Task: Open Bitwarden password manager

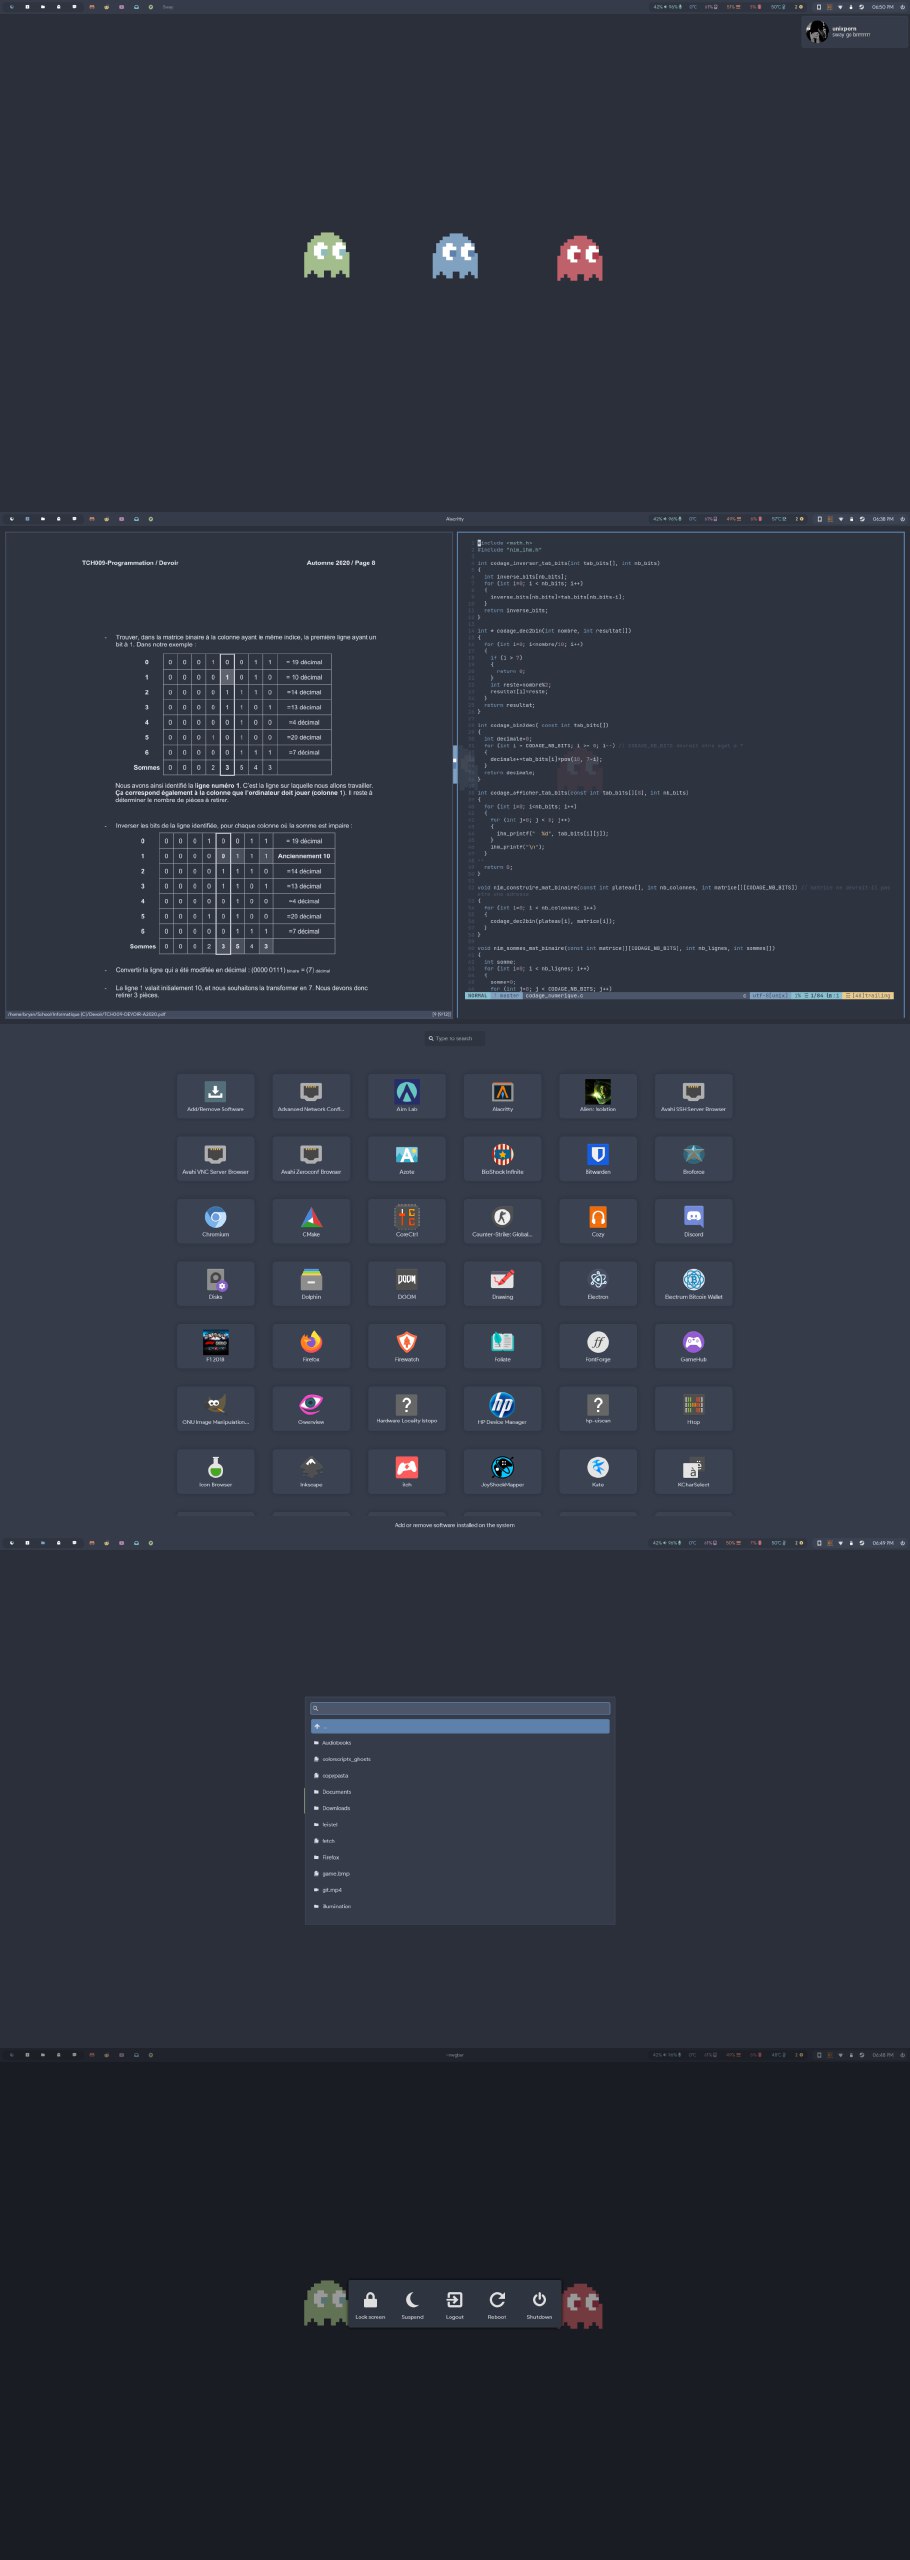Action: 598,1159
